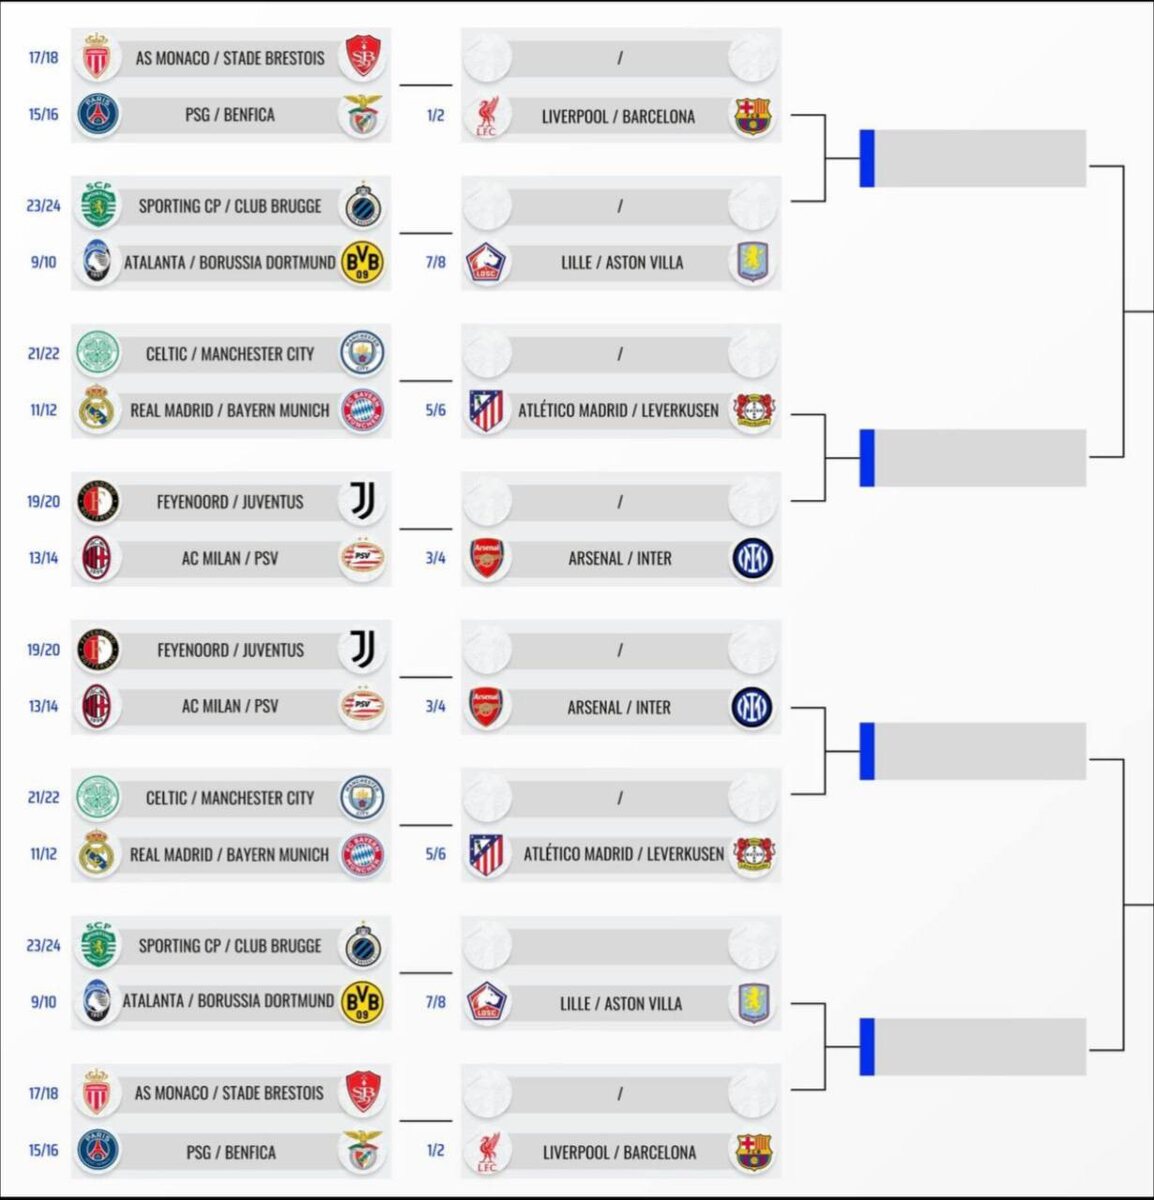Click the Liverpool LFC crest in the top bracket

(488, 116)
